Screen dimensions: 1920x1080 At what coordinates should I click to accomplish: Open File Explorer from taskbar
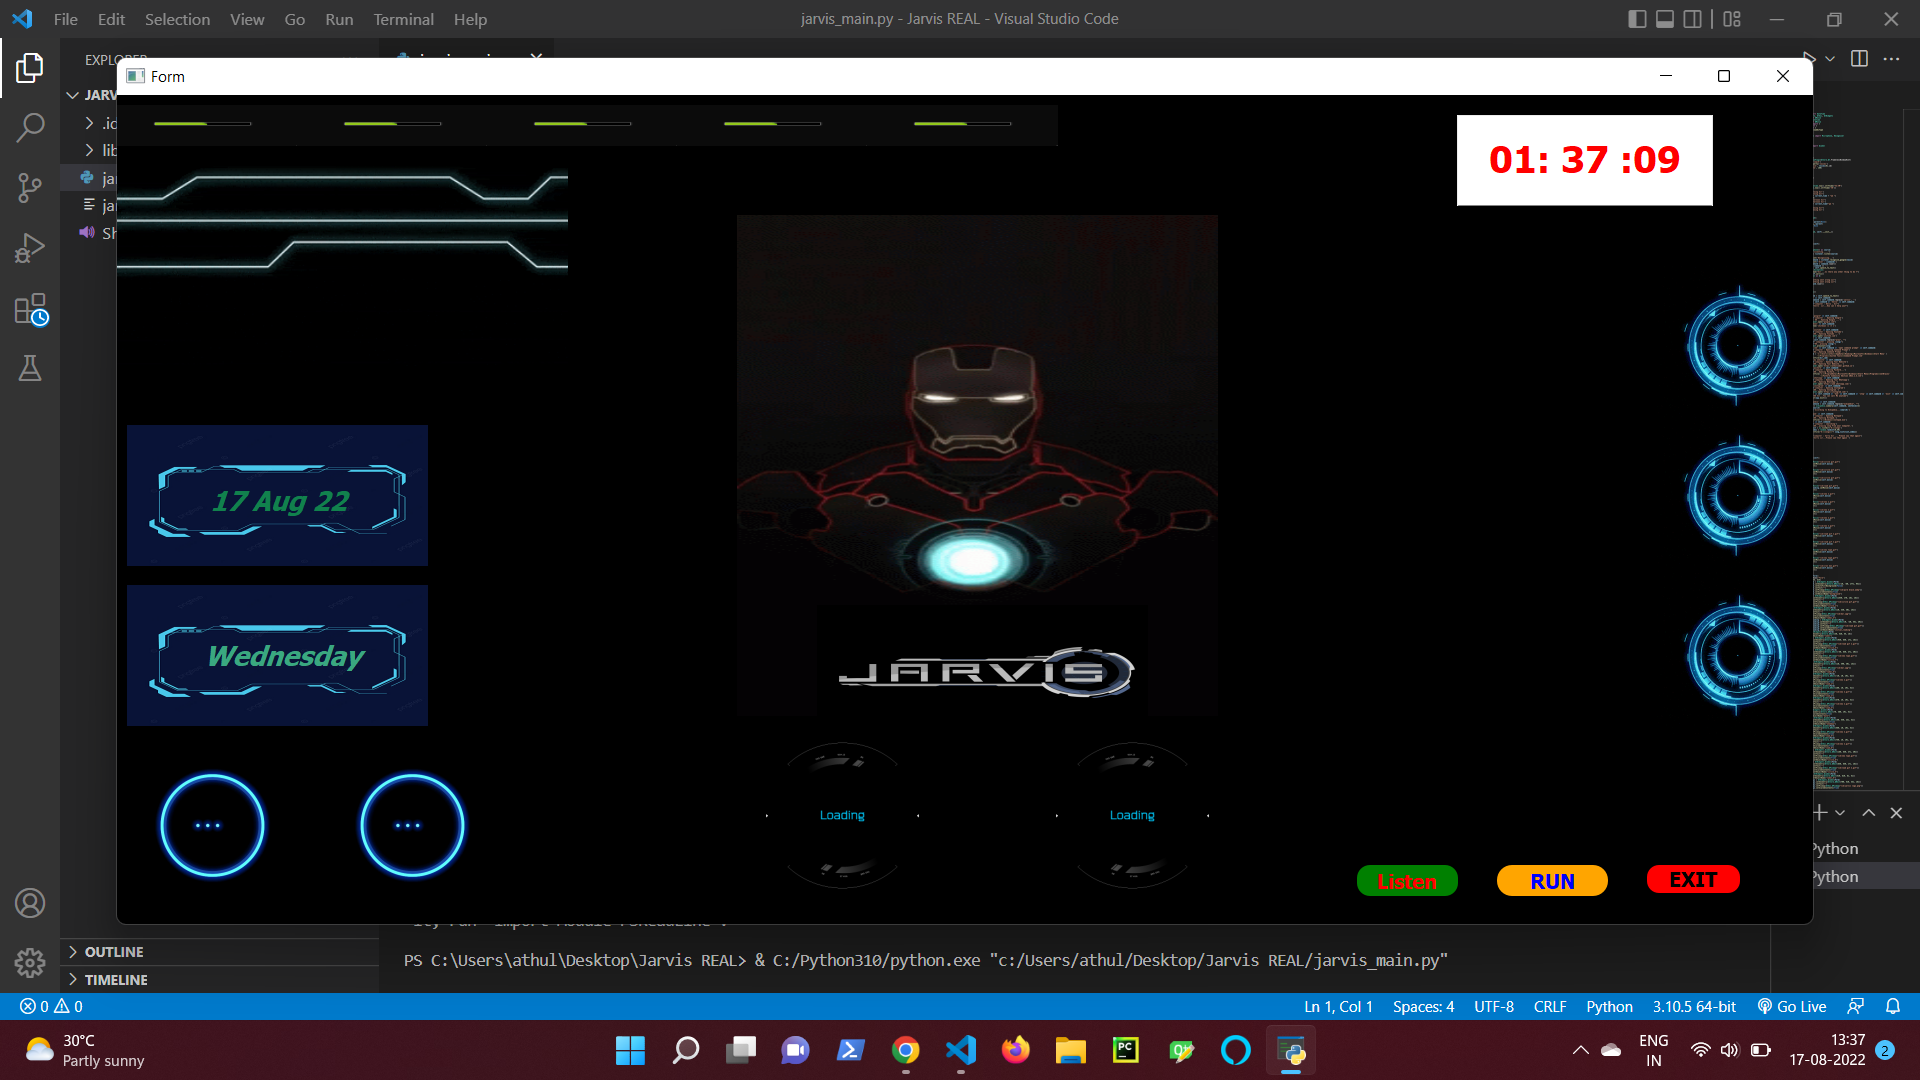(x=1070, y=1050)
